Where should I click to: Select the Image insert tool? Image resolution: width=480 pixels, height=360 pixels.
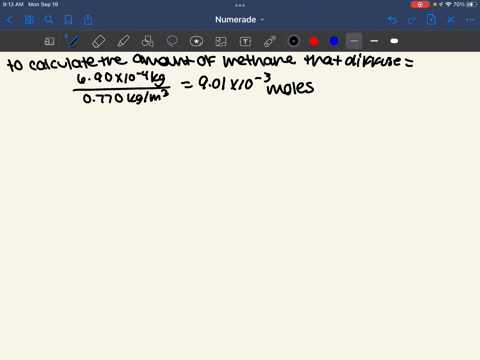[221, 41]
